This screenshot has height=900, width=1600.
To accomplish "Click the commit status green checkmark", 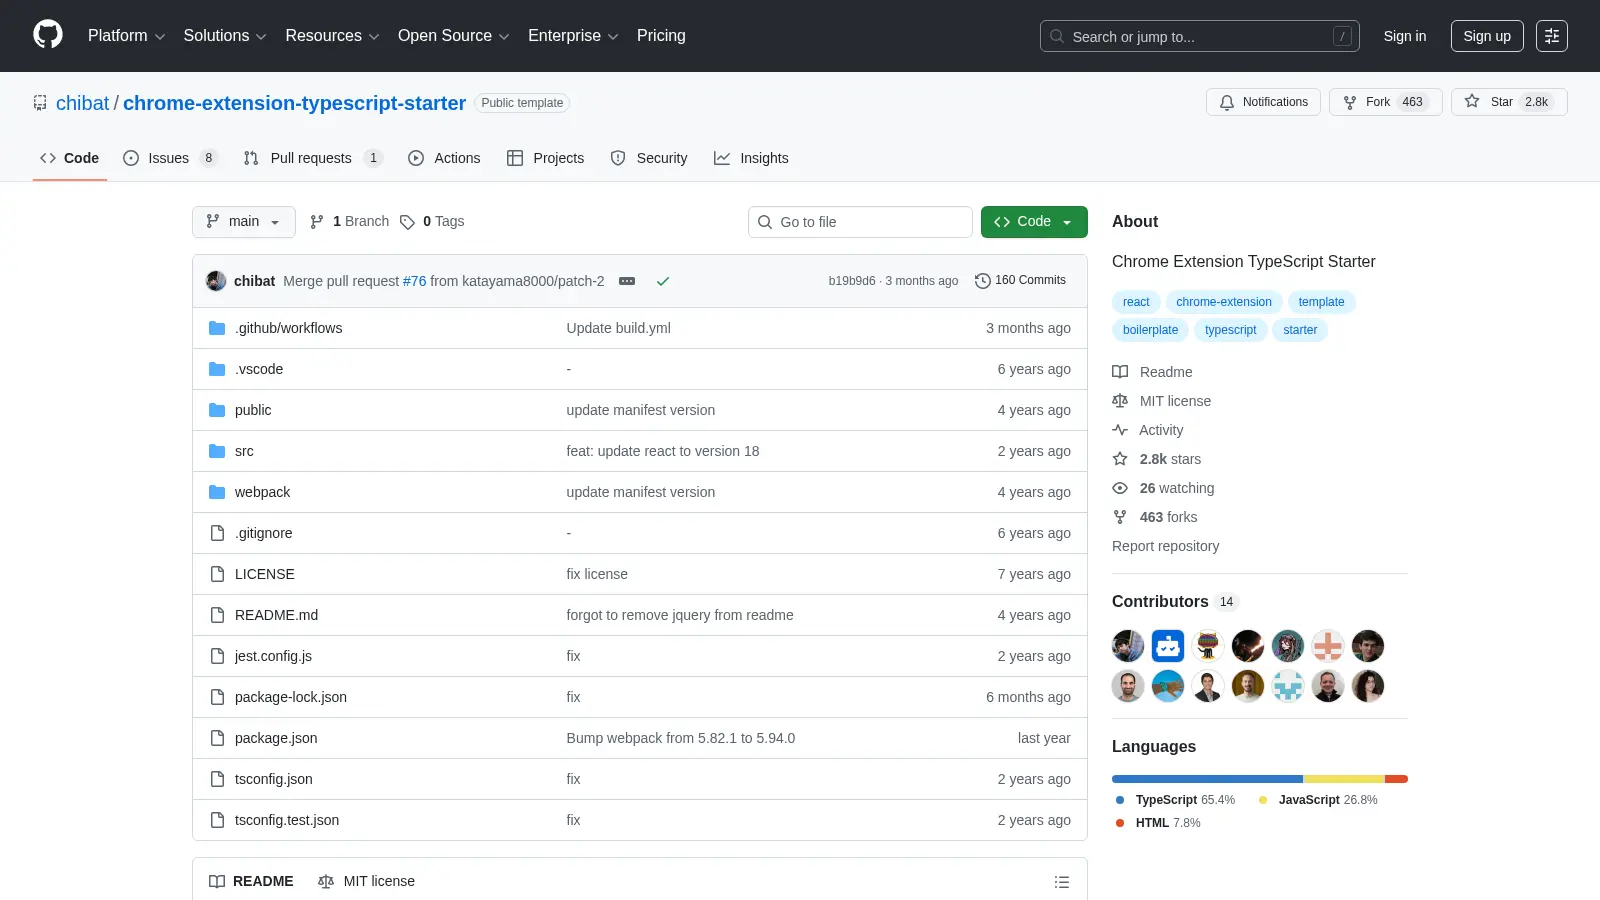I will click(662, 281).
